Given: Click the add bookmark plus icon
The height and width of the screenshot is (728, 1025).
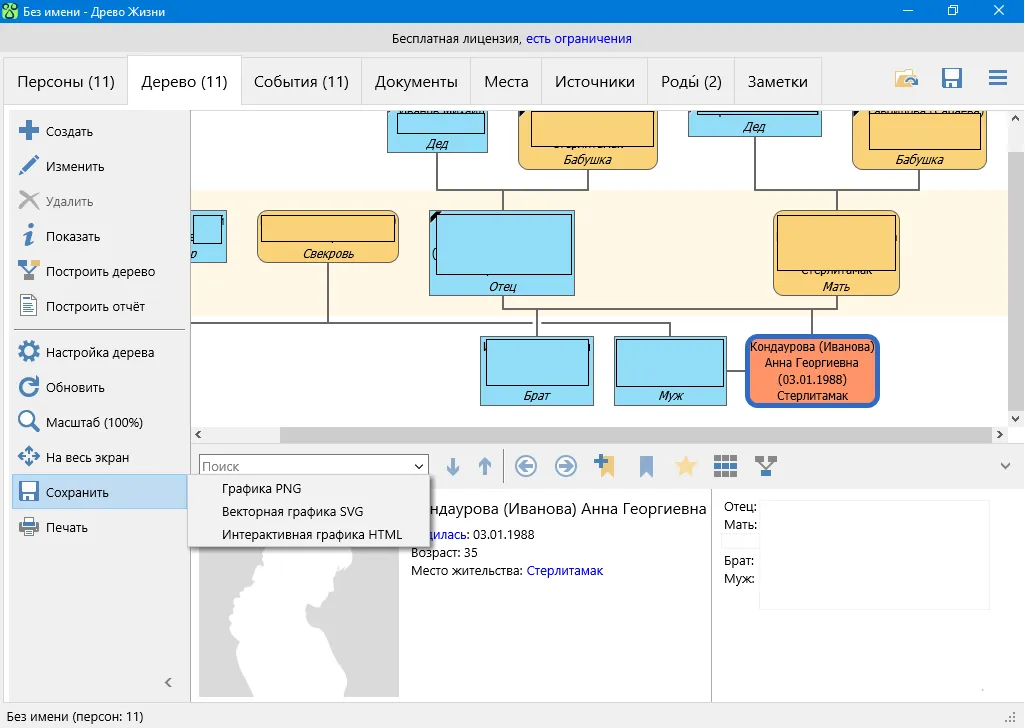Looking at the screenshot, I should (605, 466).
